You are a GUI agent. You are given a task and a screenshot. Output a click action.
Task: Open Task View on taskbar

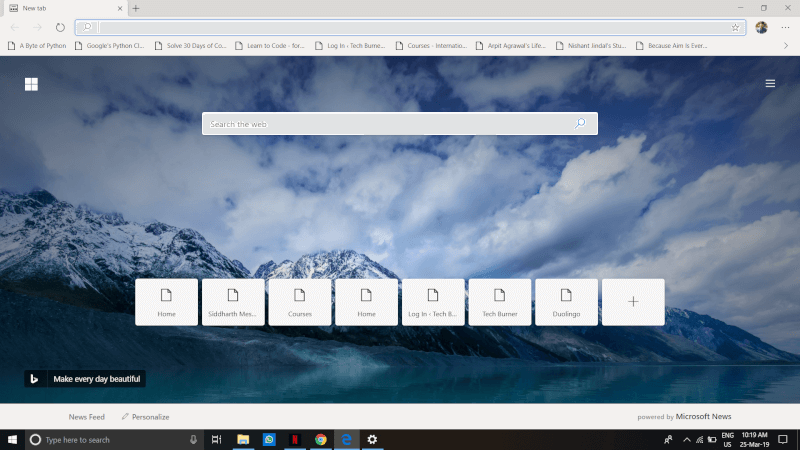[x=216, y=440]
